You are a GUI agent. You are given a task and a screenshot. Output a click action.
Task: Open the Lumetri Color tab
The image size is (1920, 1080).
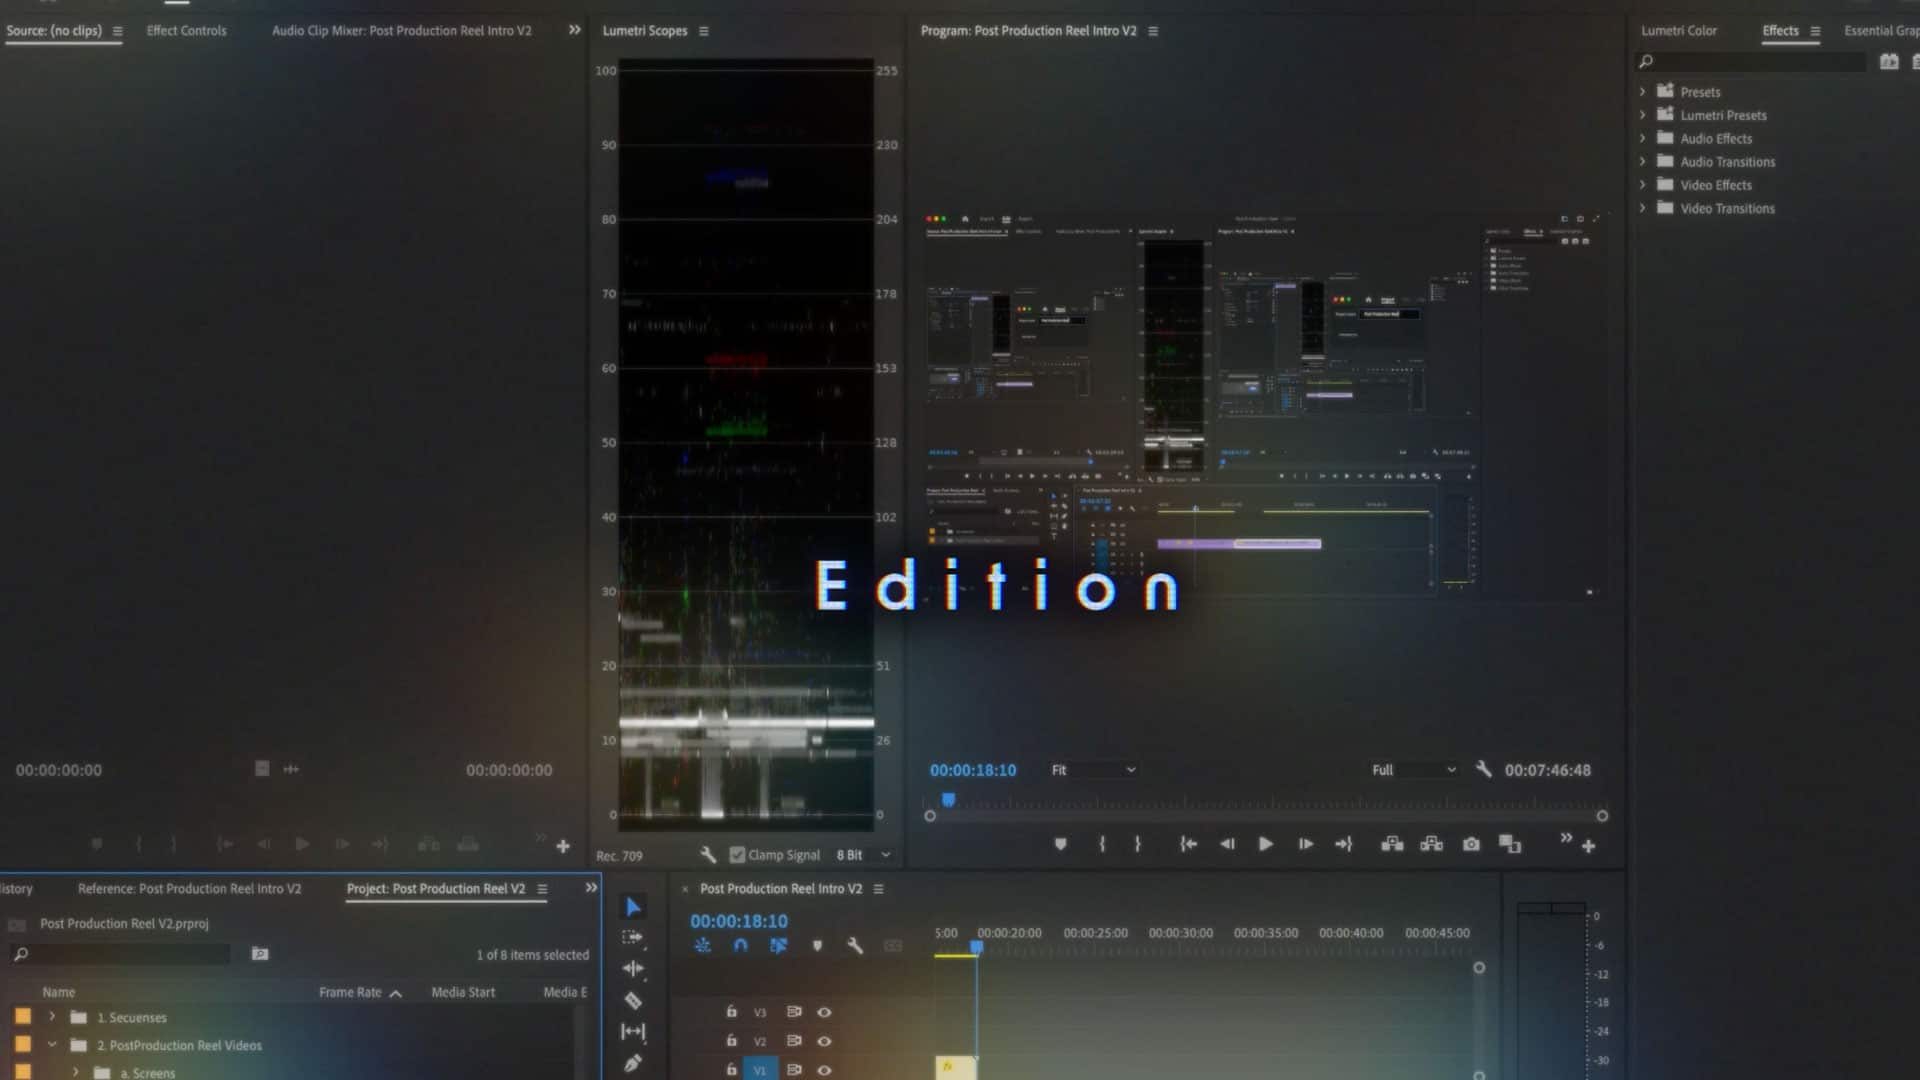pyautogui.click(x=1678, y=31)
